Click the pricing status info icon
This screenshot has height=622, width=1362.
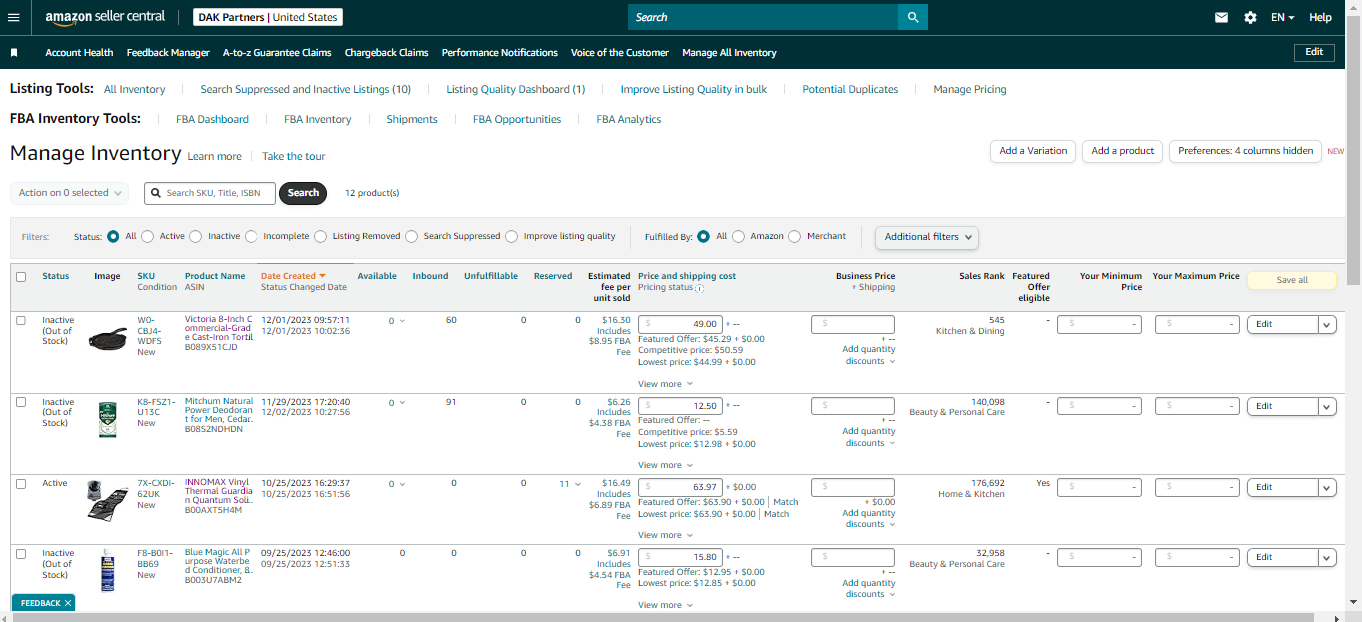coord(699,288)
